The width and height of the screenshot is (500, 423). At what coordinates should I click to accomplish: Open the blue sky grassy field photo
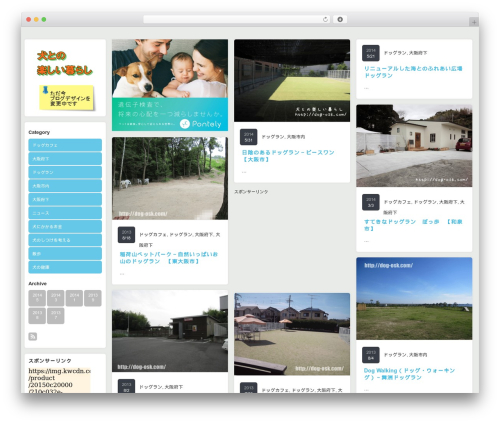[414, 298]
